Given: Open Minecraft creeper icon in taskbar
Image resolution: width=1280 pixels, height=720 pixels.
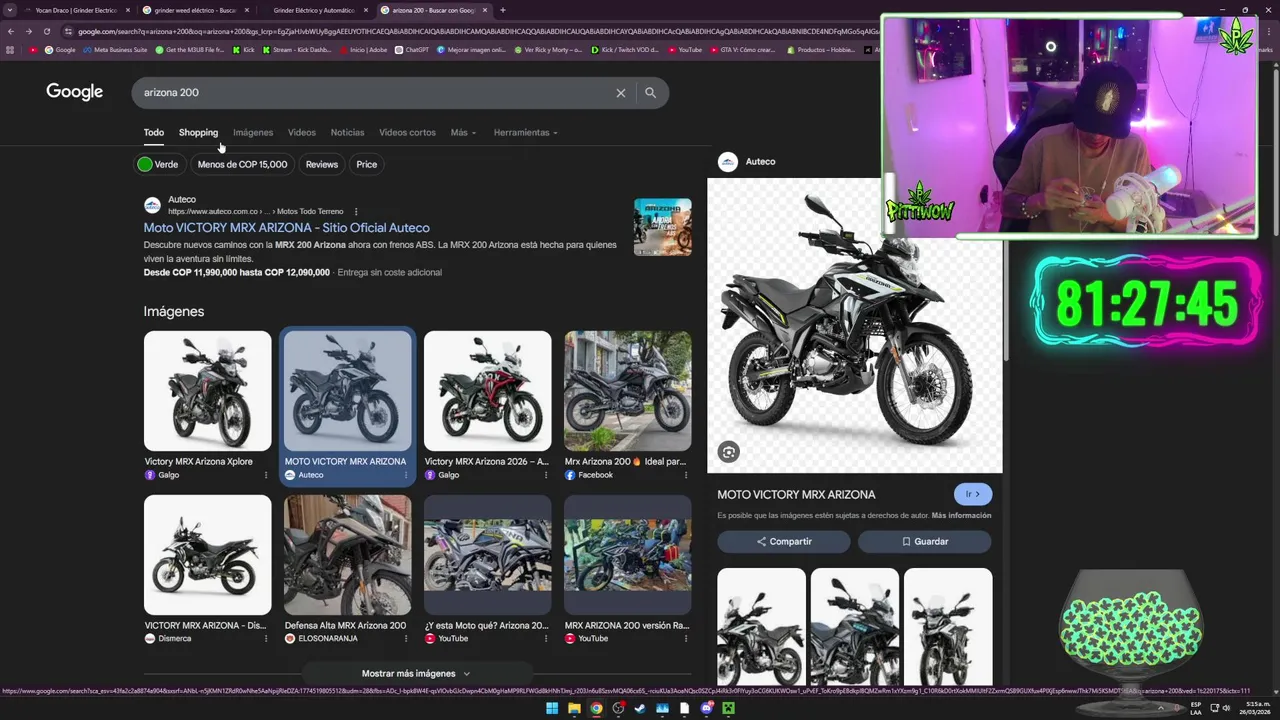Looking at the screenshot, I should tap(728, 708).
